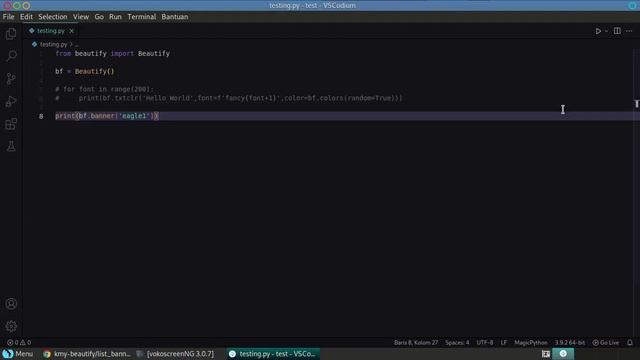Click the tray screen recorder icon
The image size is (640, 360).
[x=546, y=354]
